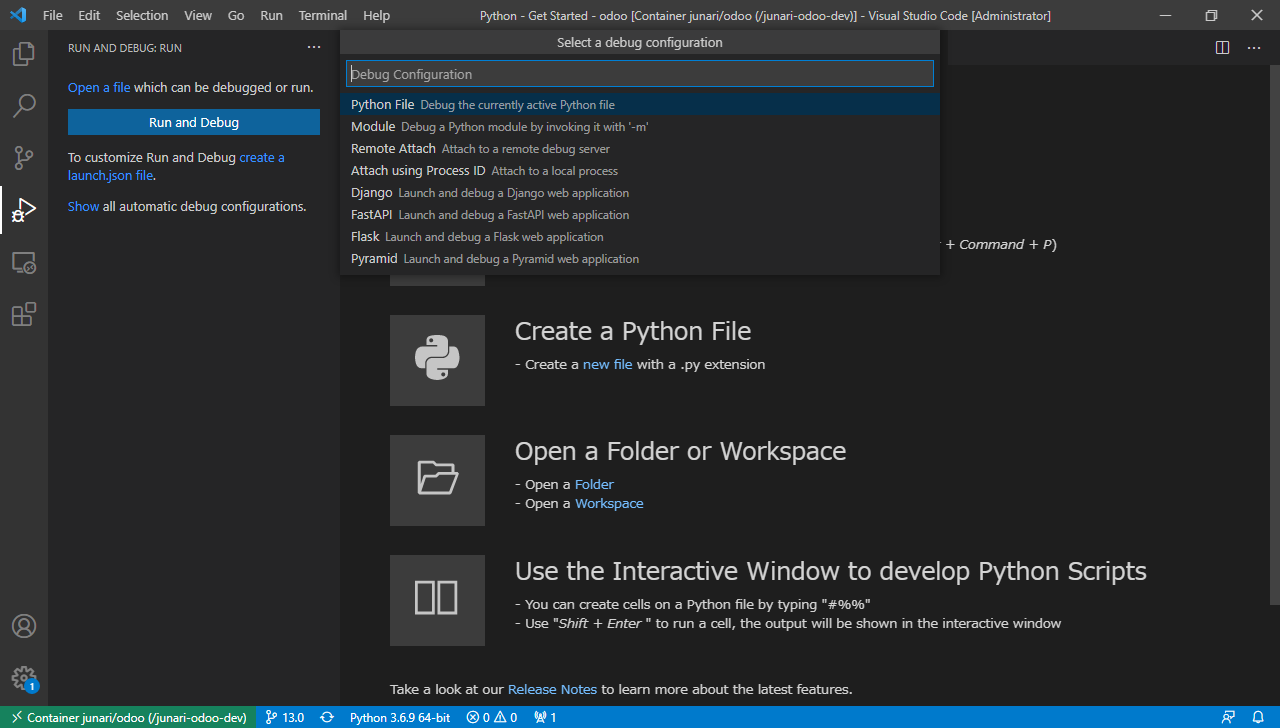Click the split editor icon
Image resolution: width=1280 pixels, height=728 pixels.
click(x=1222, y=47)
